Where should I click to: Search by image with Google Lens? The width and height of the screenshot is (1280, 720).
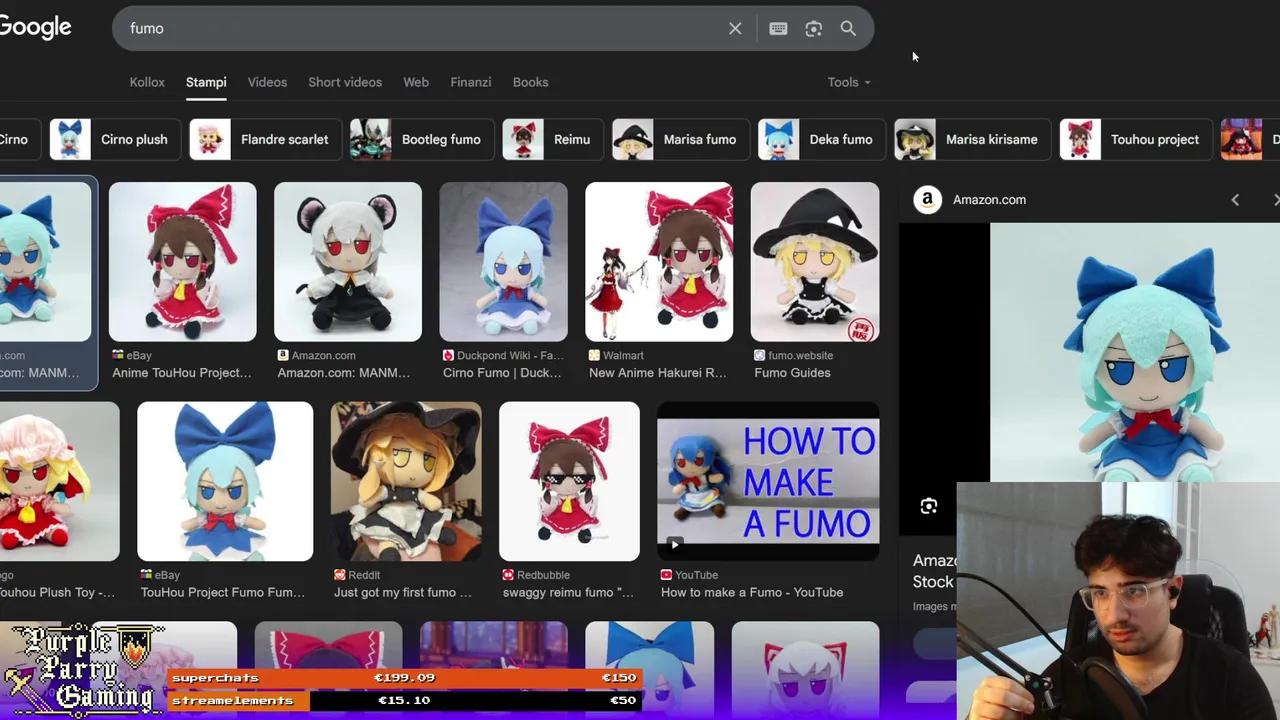pos(813,28)
